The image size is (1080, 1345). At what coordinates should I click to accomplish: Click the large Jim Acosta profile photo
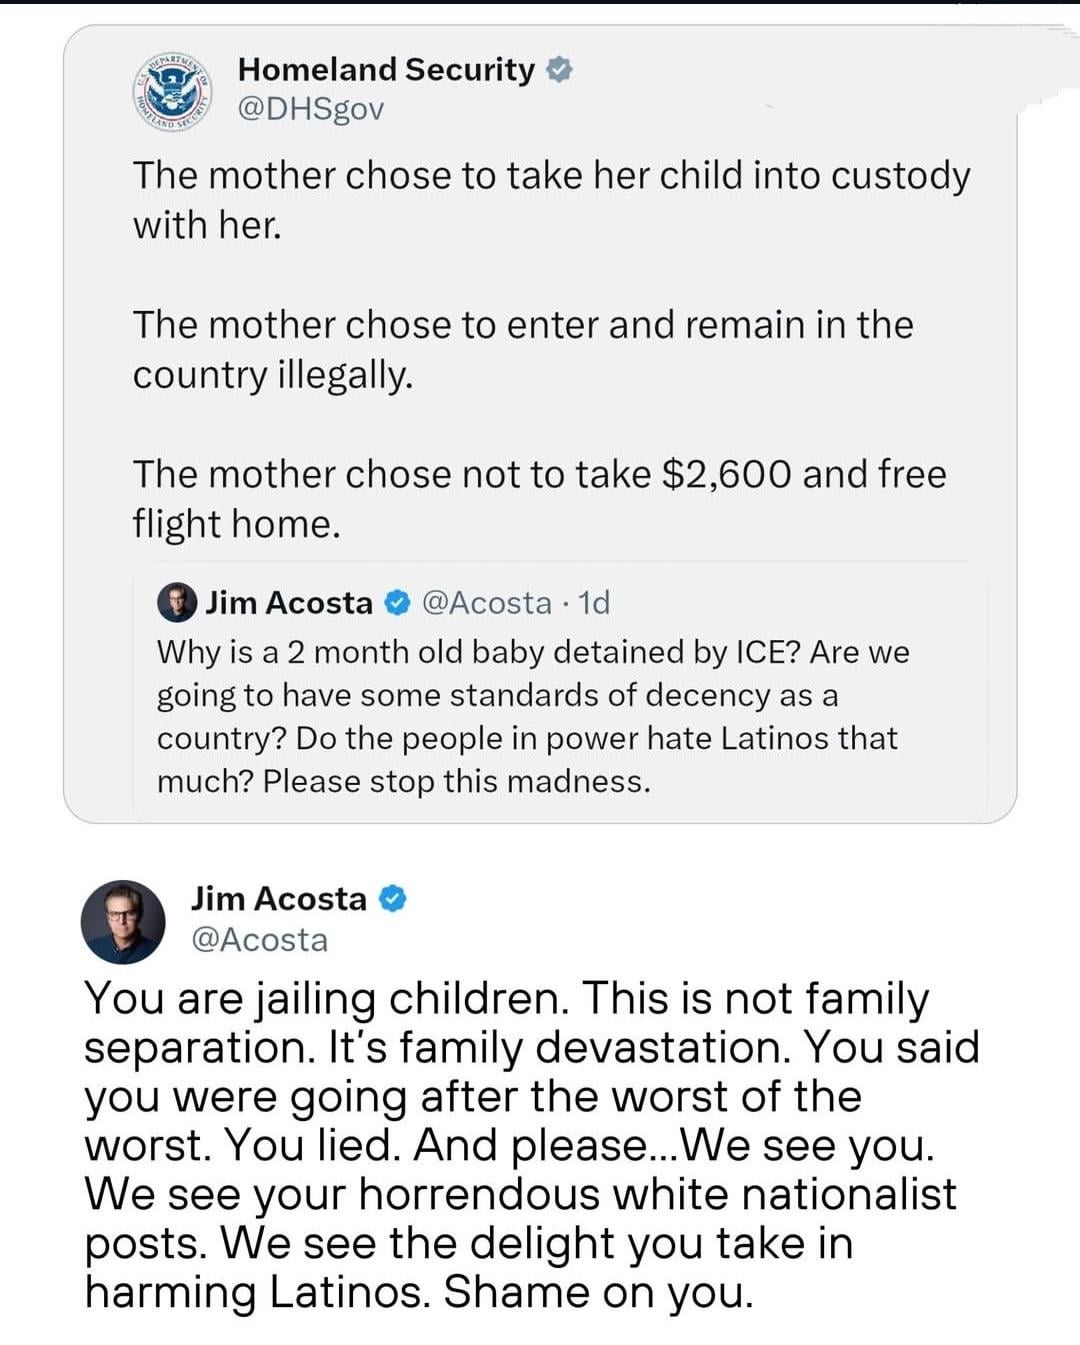123,921
